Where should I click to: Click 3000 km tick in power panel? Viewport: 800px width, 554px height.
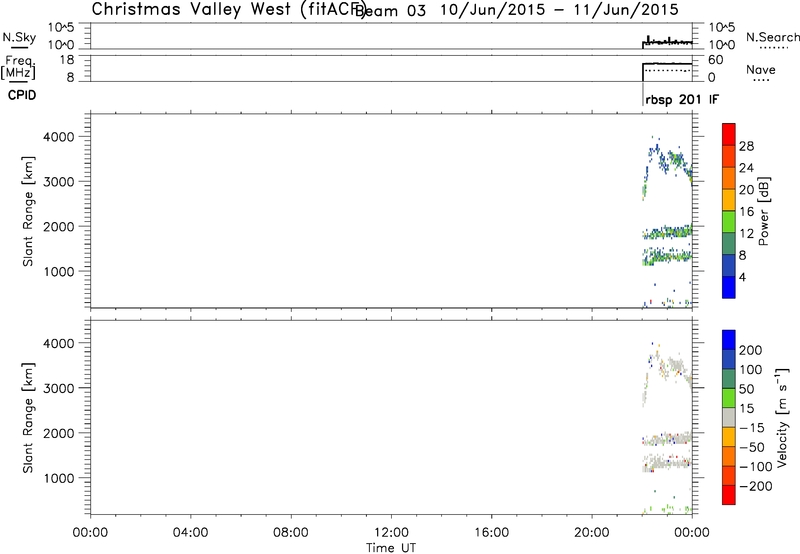click(x=59, y=182)
